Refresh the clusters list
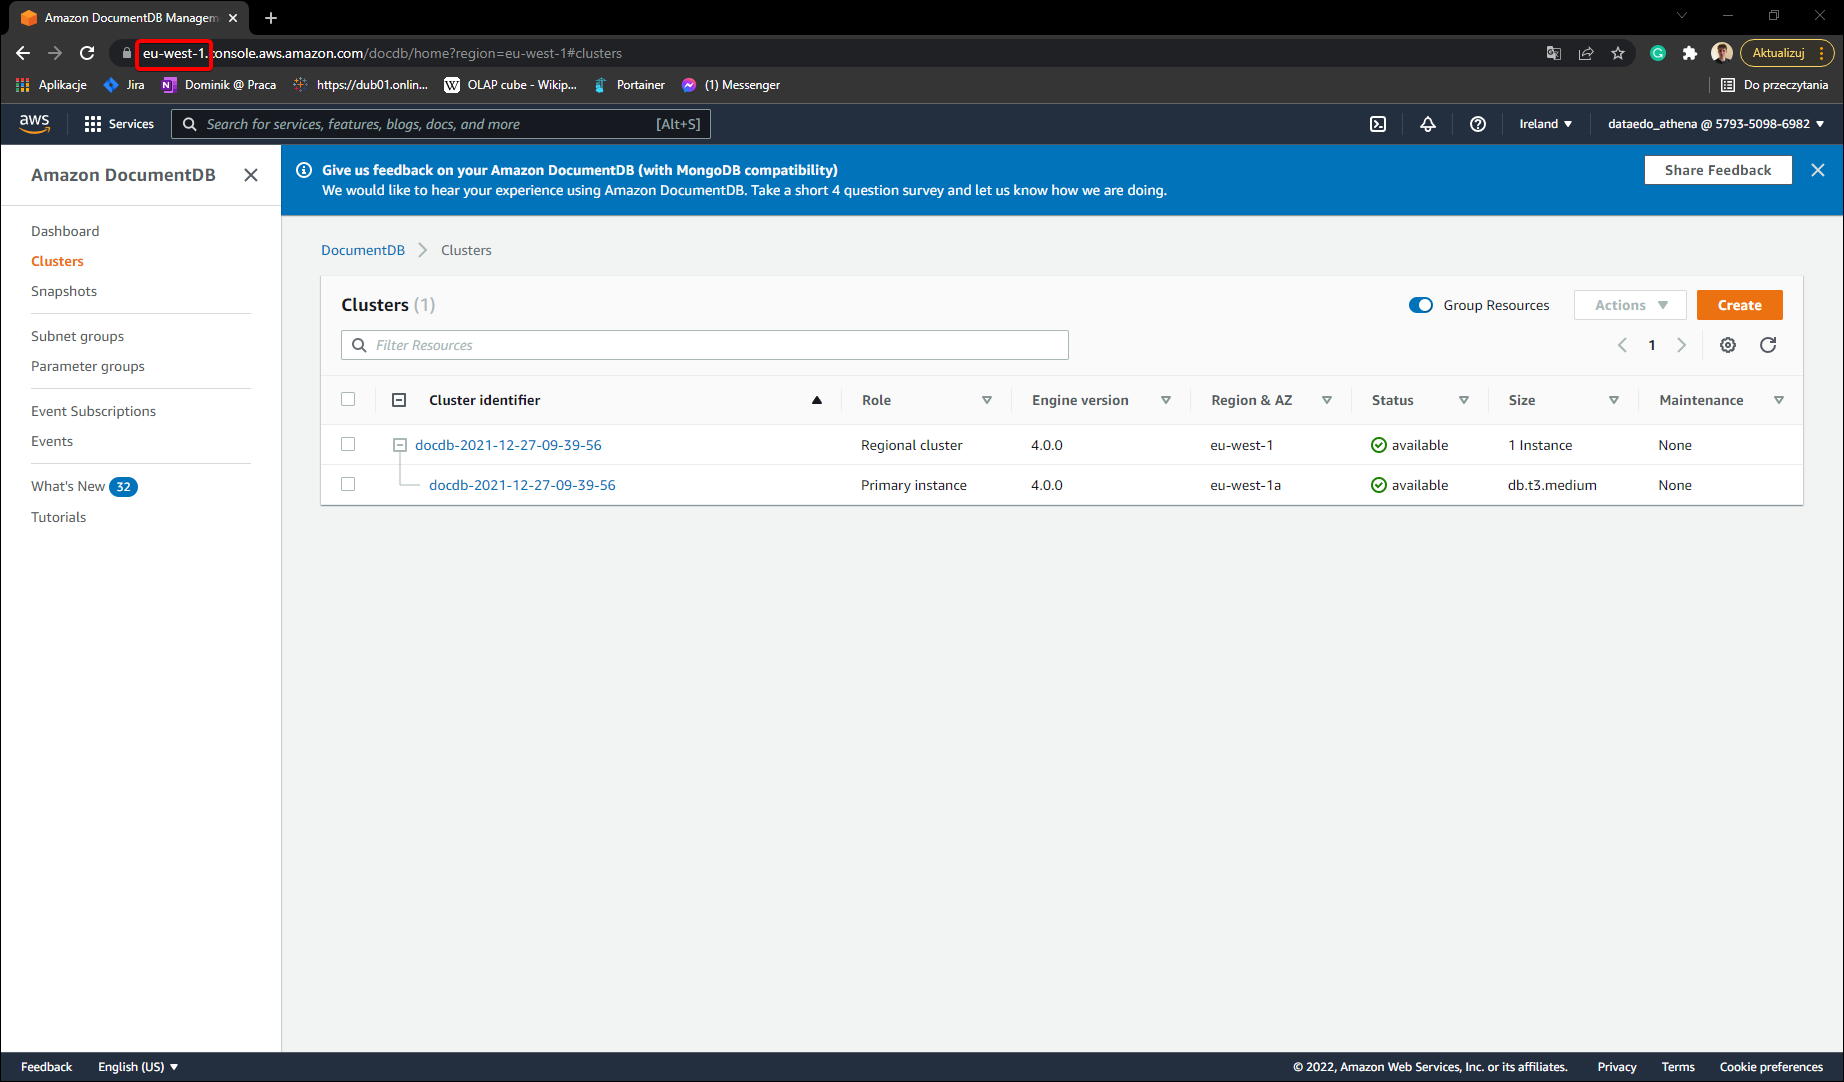The width and height of the screenshot is (1844, 1082). tap(1768, 345)
